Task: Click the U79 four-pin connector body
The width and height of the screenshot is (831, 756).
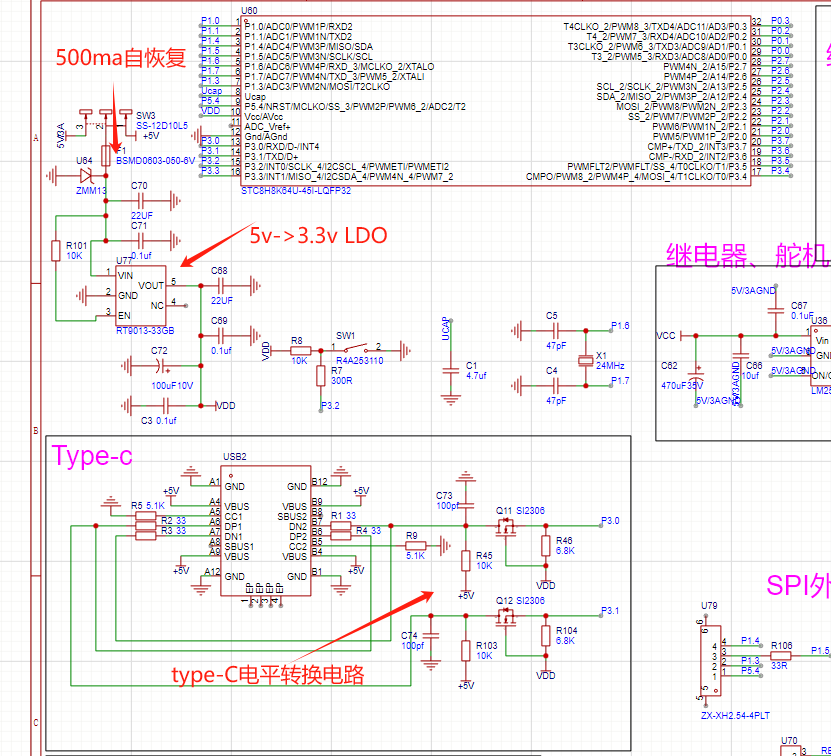Action: click(x=711, y=661)
